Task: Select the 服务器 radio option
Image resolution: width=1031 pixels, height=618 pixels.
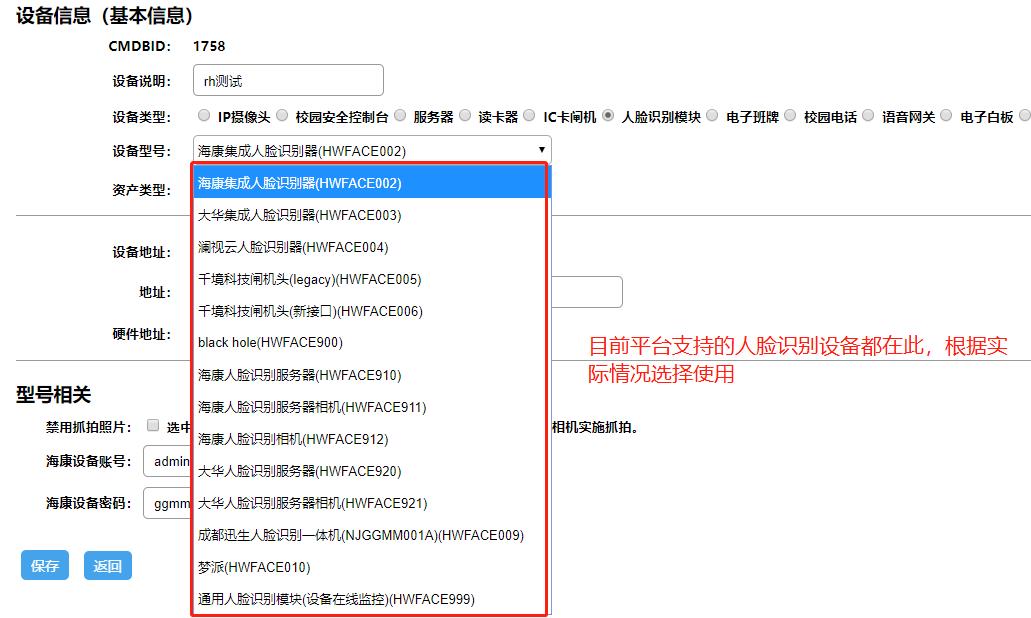Action: pos(400,116)
